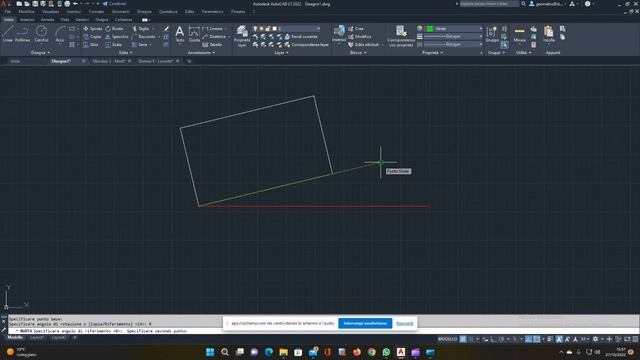Open the Modifica menu
The width and height of the screenshot is (640, 360).
click(x=27, y=12)
